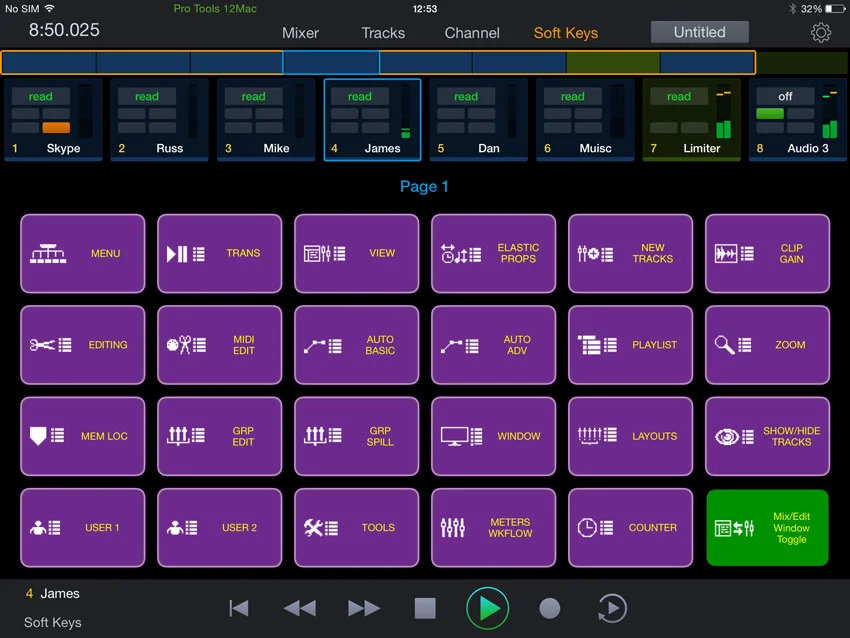Toggle the orange button on Skype track
Image resolution: width=850 pixels, height=638 pixels.
(56, 128)
